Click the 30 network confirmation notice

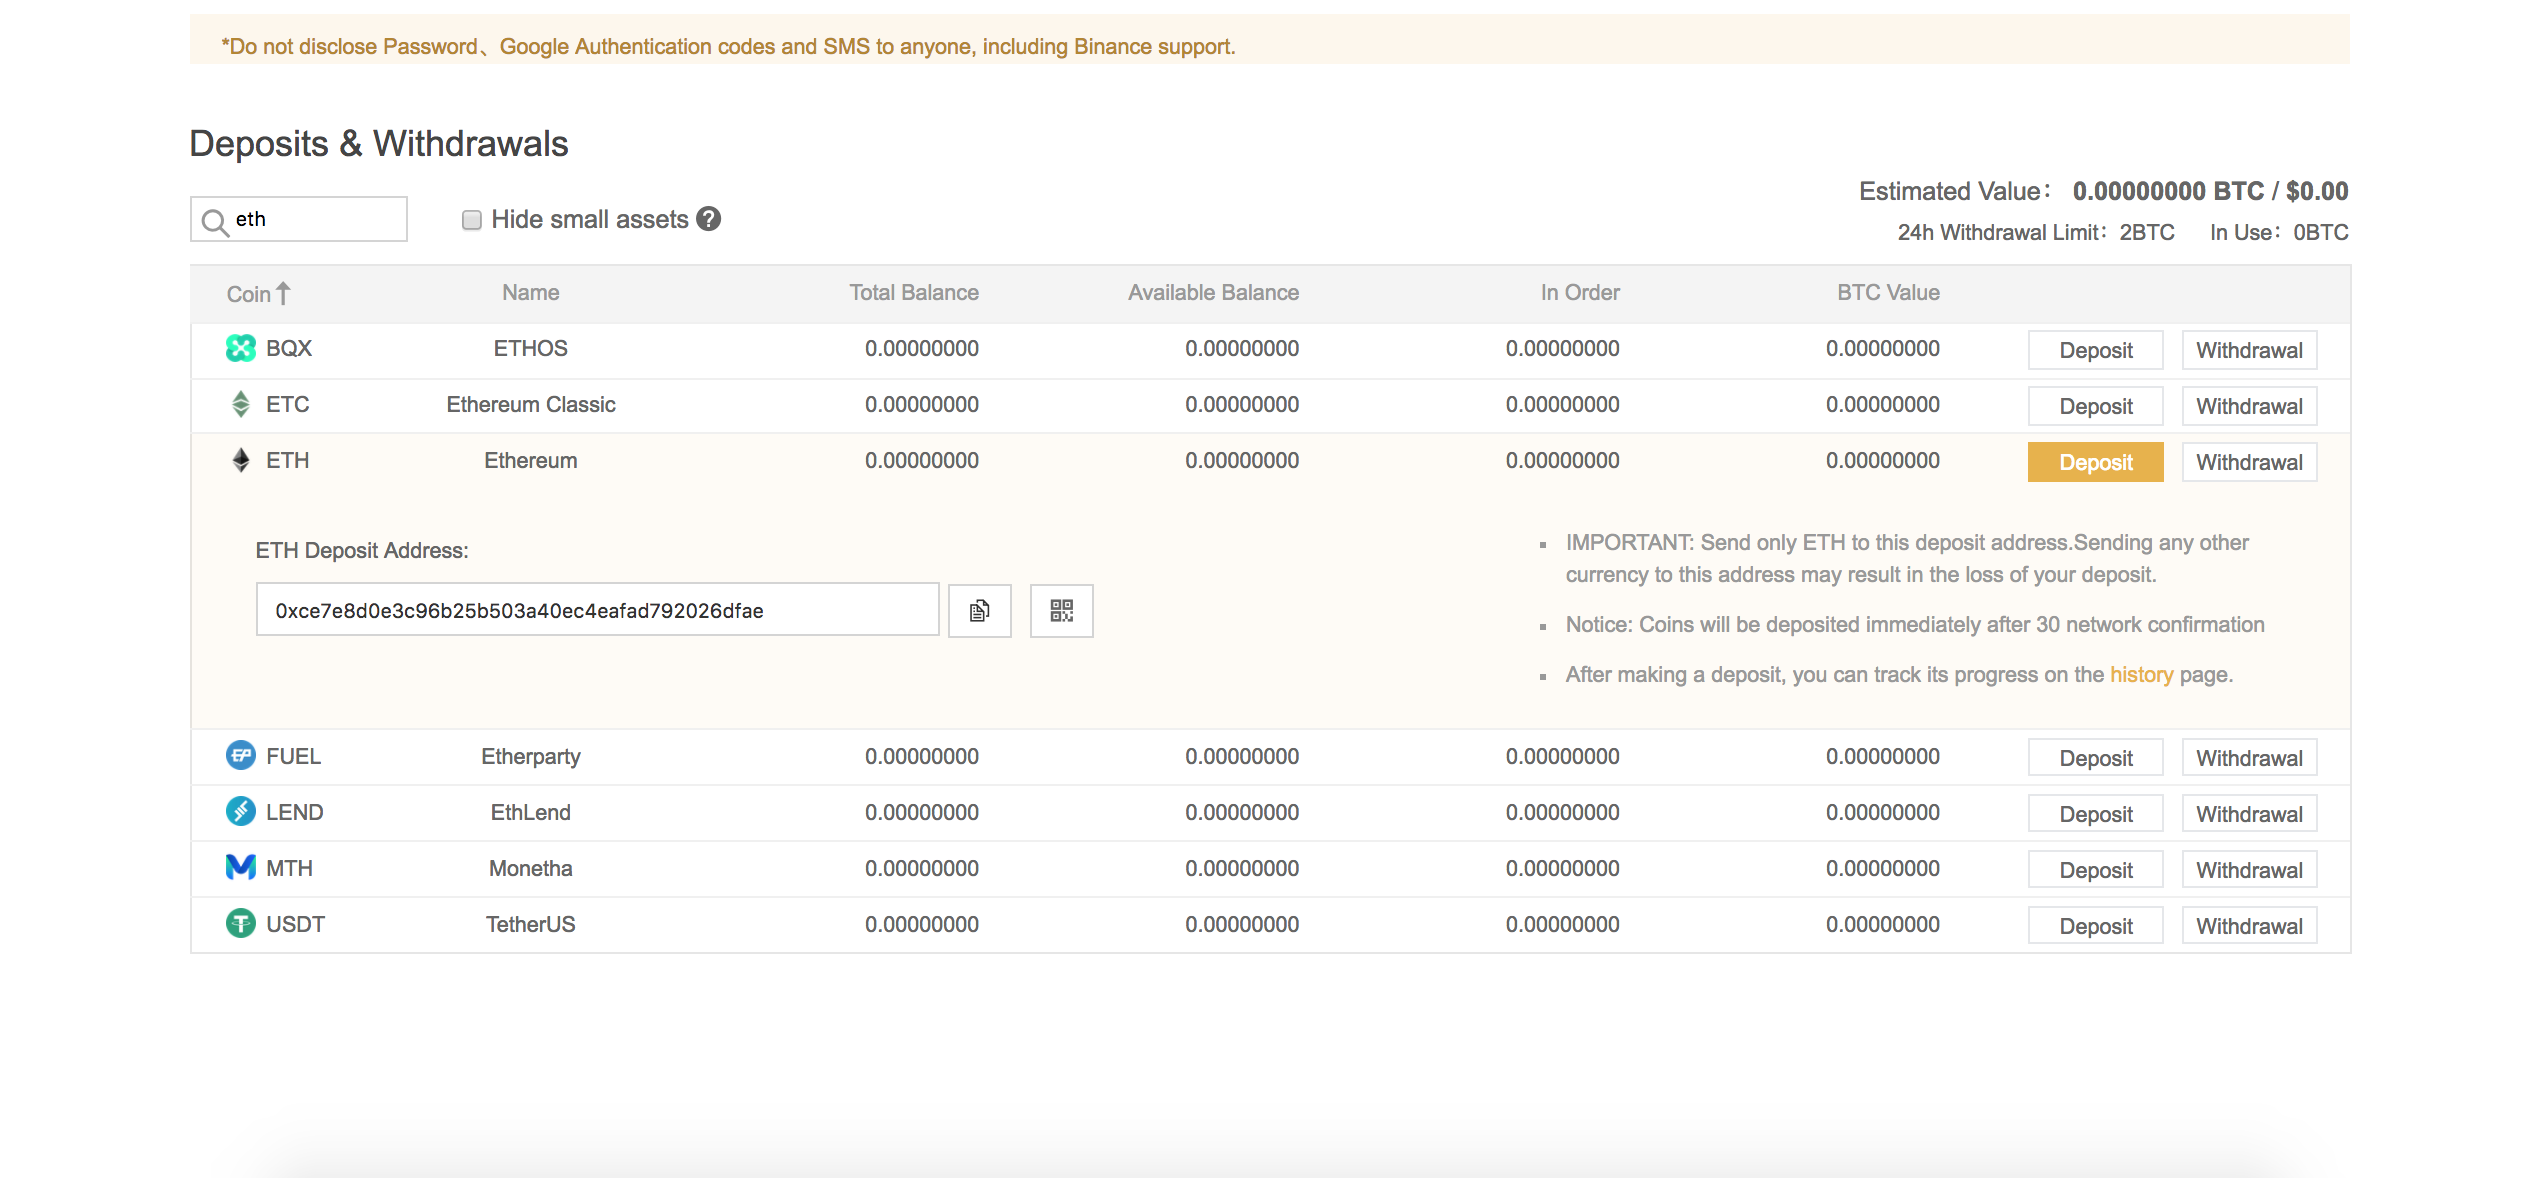pos(1915,624)
